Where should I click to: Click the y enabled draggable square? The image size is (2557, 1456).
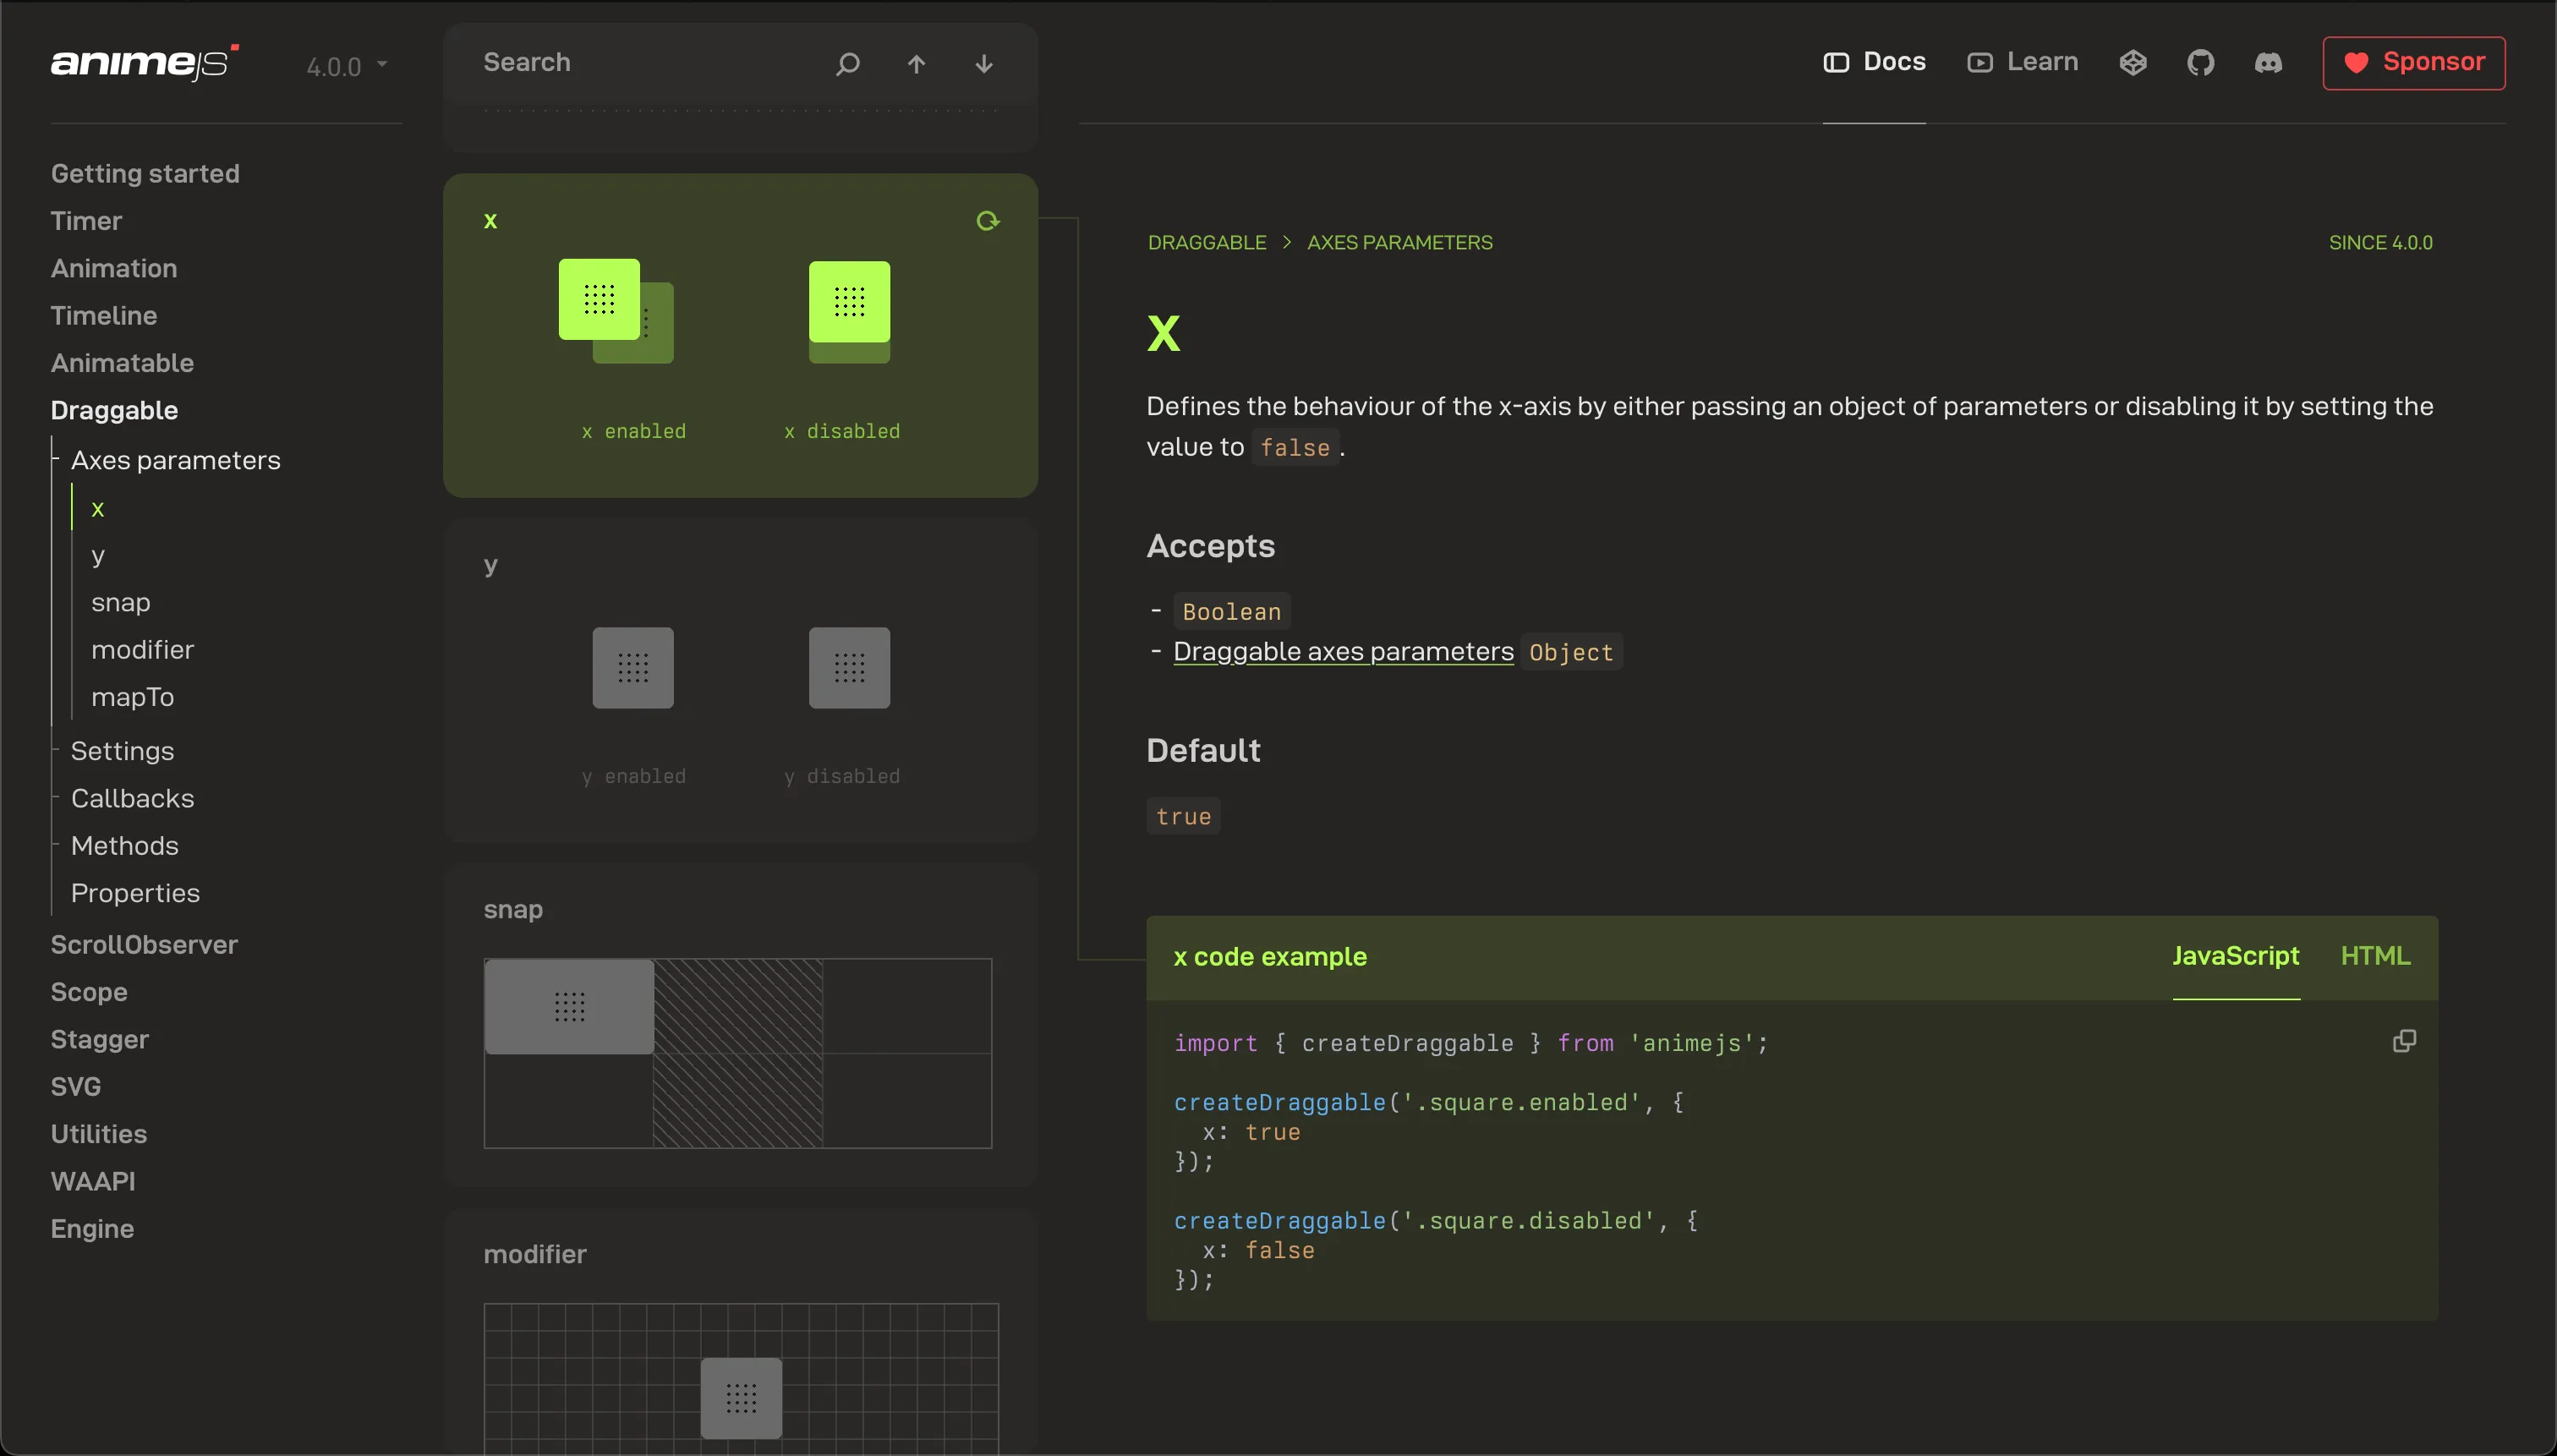[633, 668]
